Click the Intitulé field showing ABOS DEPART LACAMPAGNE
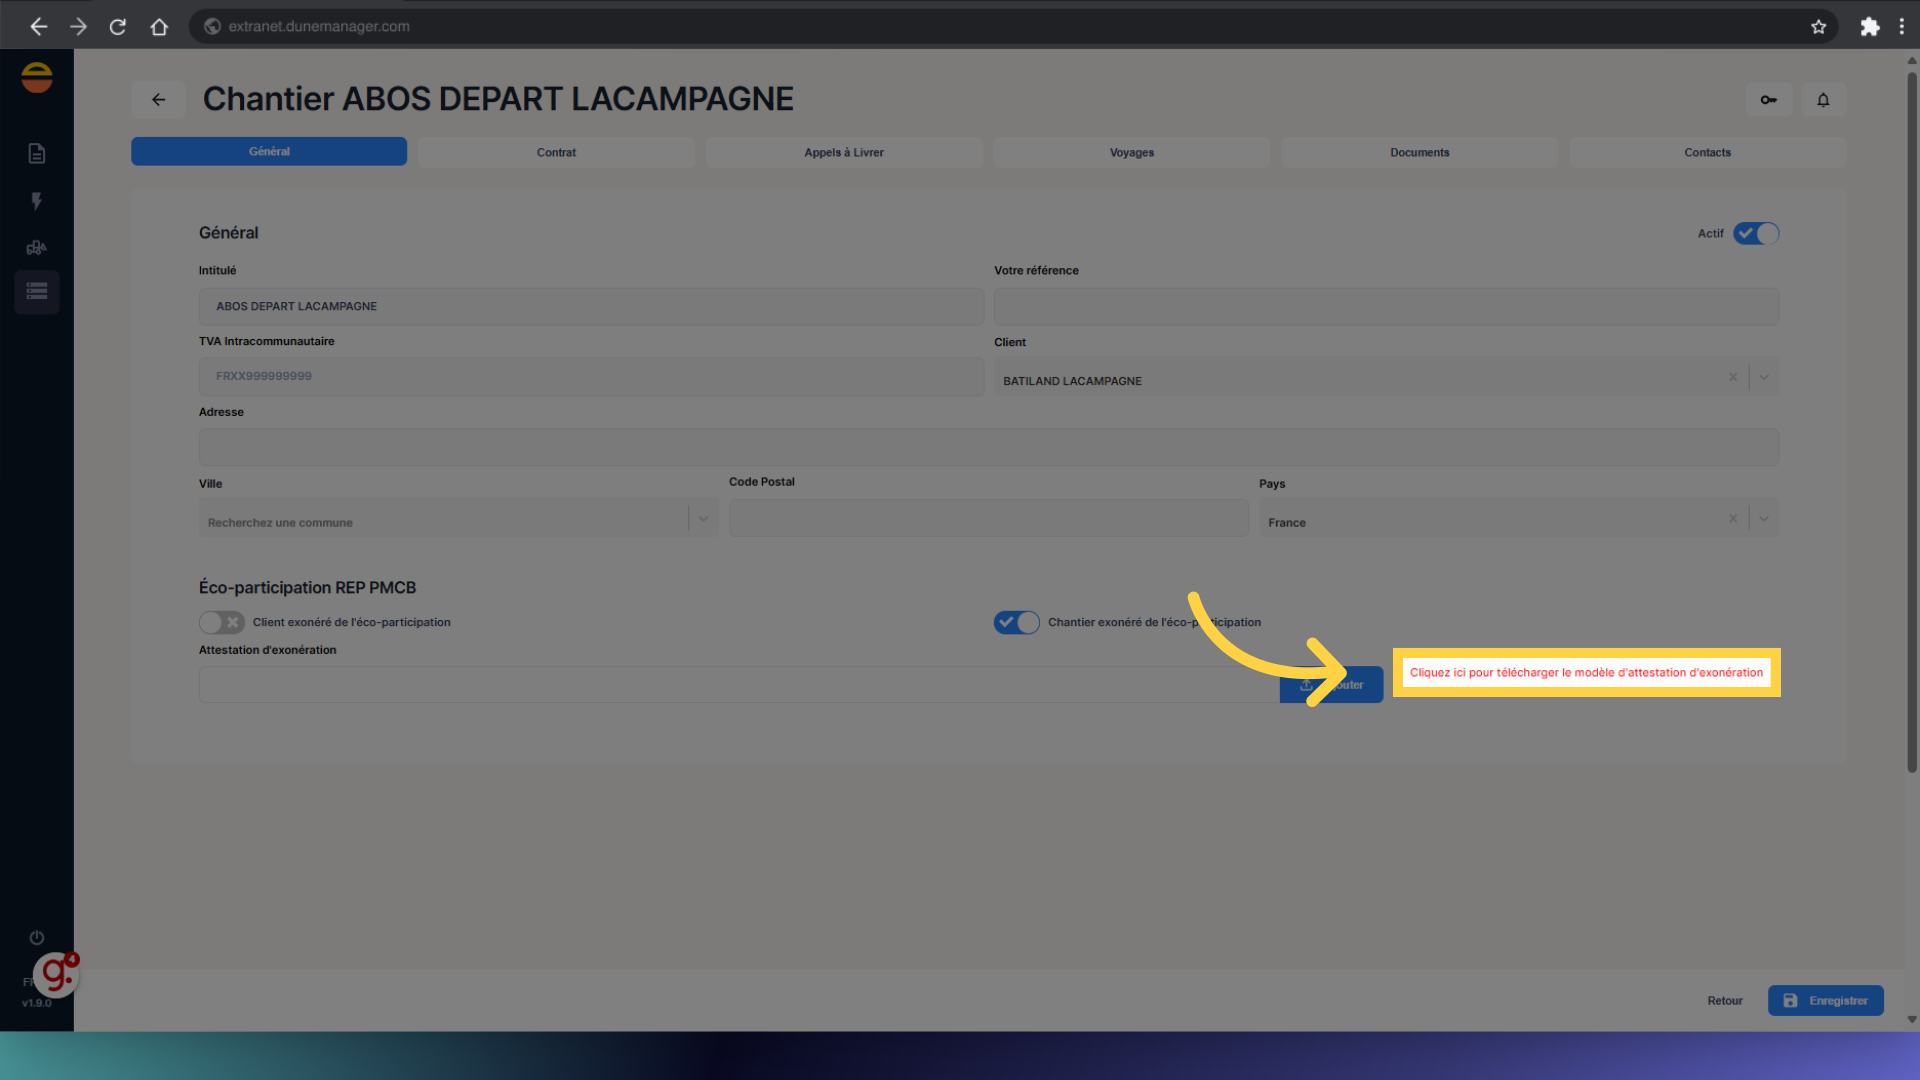 pyautogui.click(x=590, y=306)
